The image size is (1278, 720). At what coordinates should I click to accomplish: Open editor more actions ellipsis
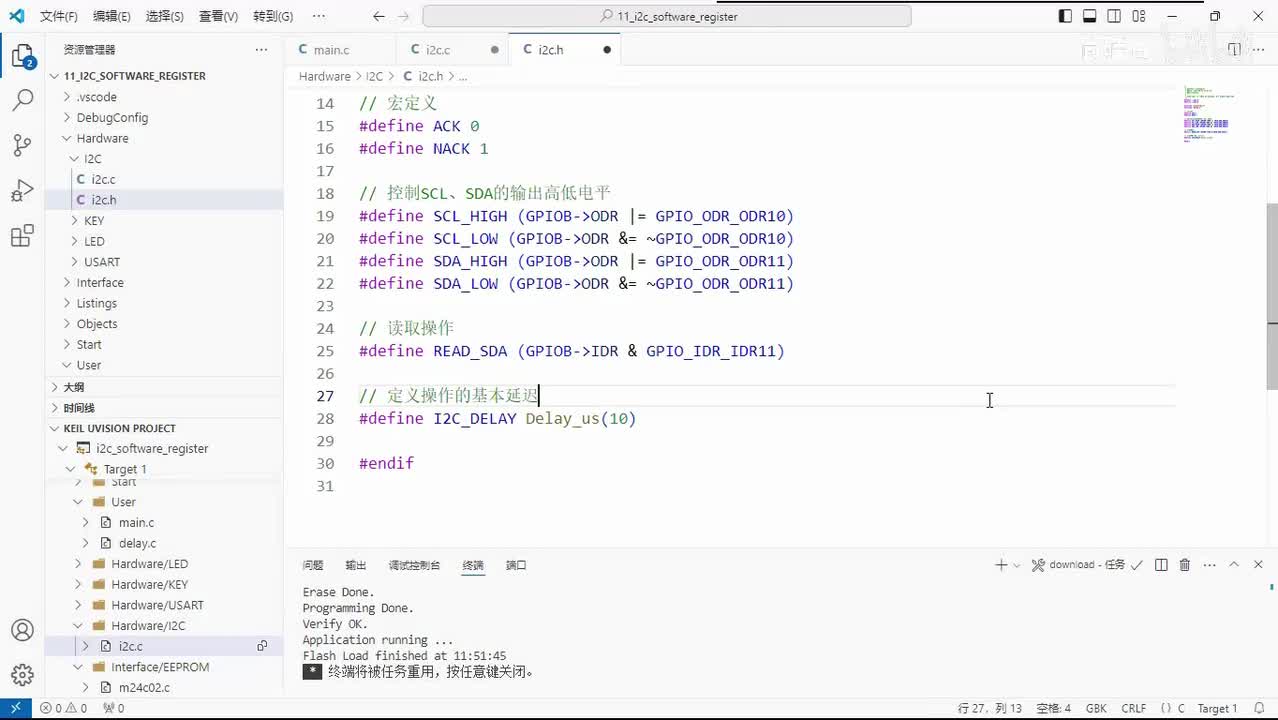[x=1259, y=49]
